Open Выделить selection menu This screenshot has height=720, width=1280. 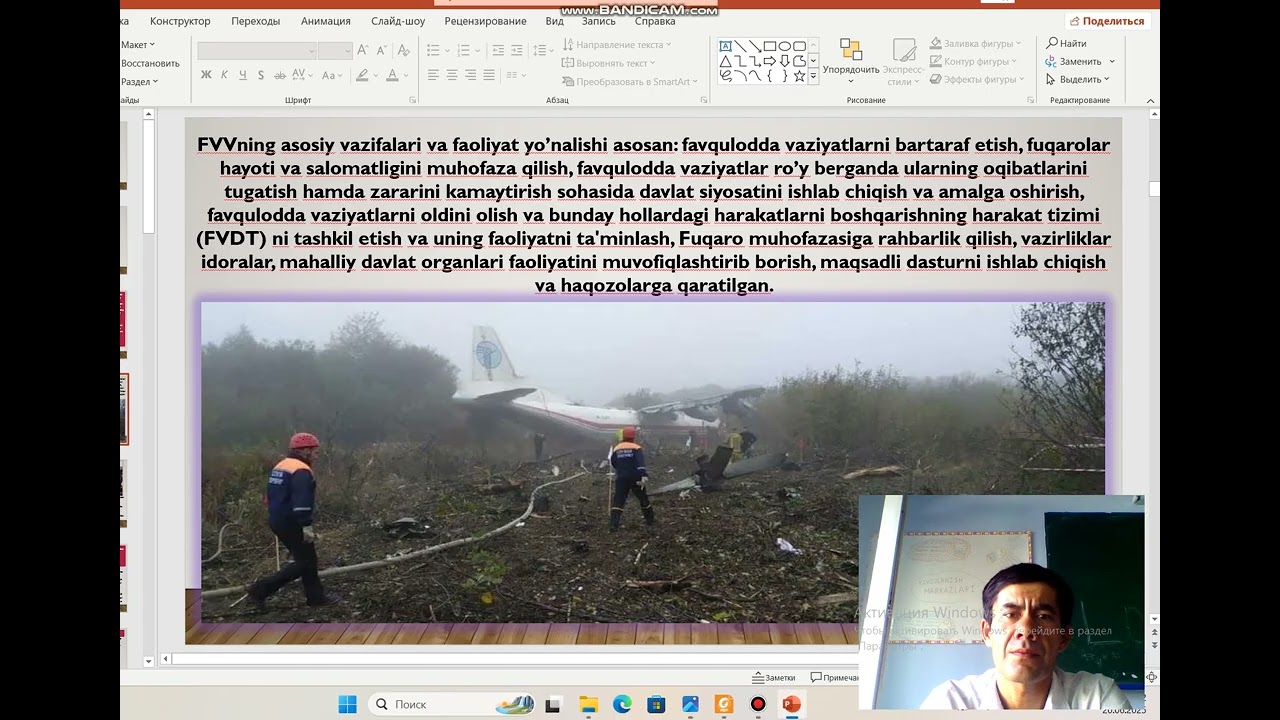point(1078,80)
